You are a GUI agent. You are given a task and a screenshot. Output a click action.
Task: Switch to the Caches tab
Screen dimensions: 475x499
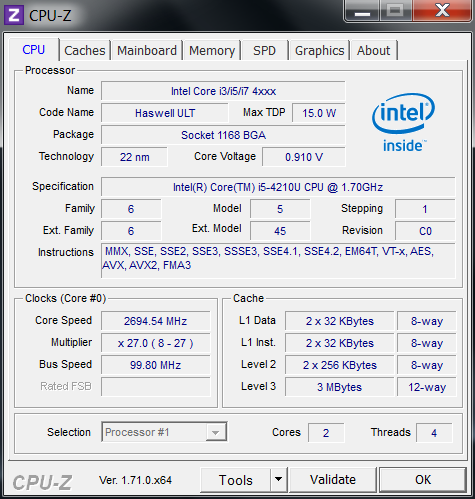coord(85,51)
